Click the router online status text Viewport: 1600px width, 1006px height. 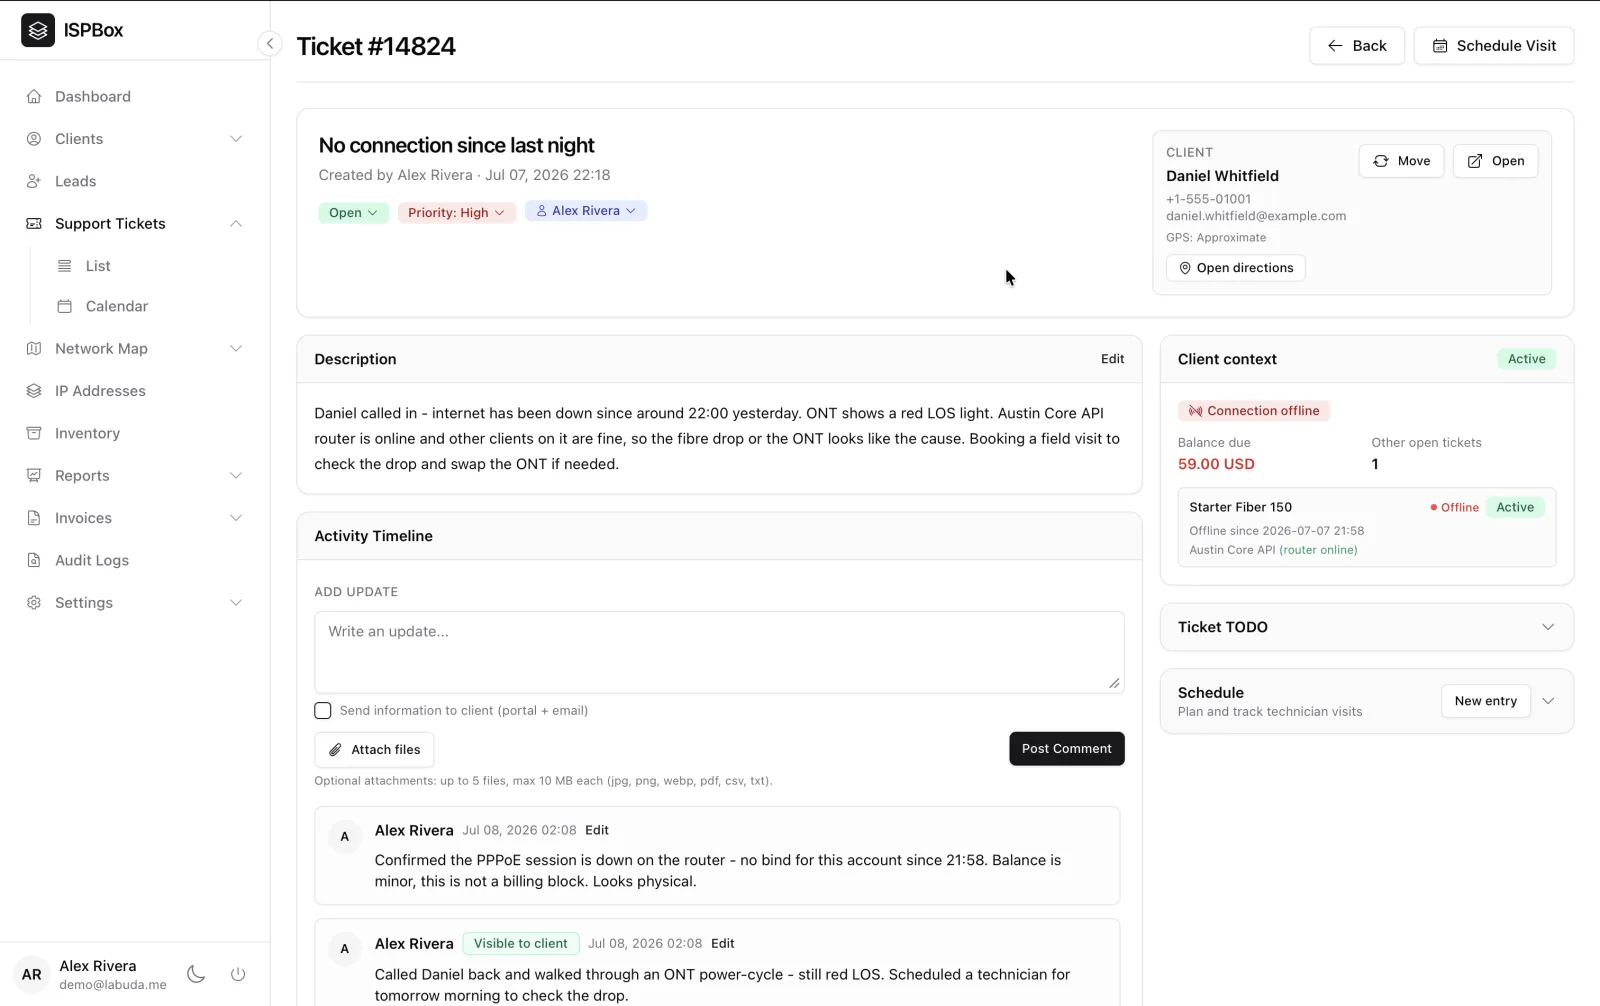coord(1318,550)
